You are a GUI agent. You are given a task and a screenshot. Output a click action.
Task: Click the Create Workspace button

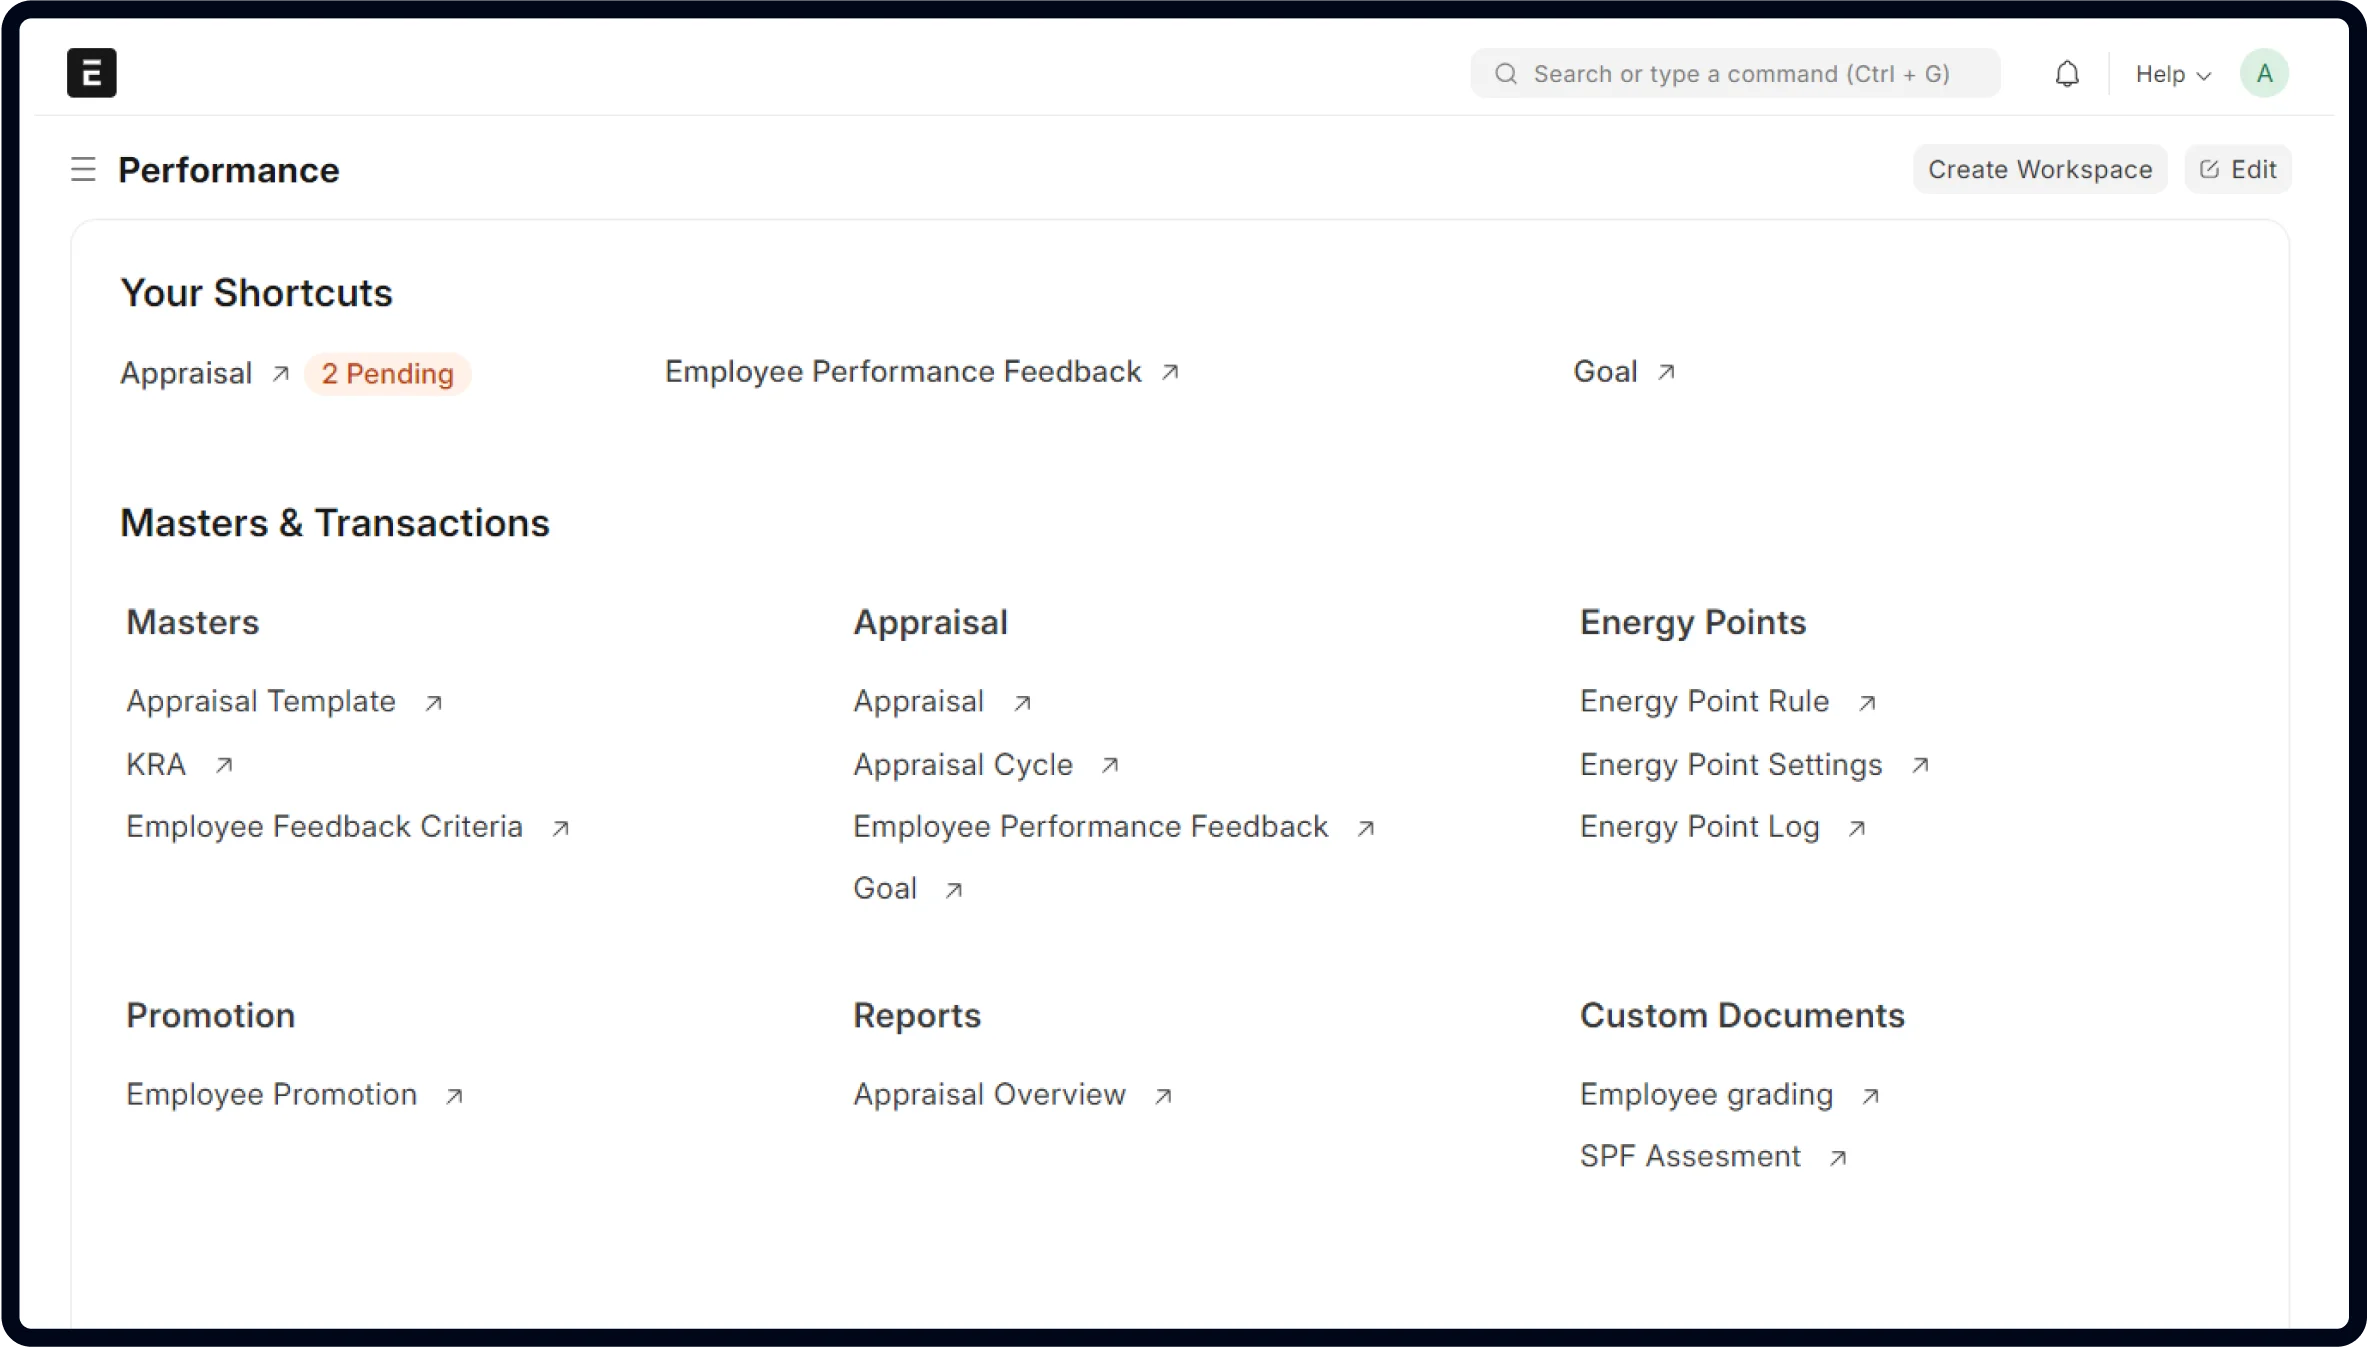[2040, 169]
